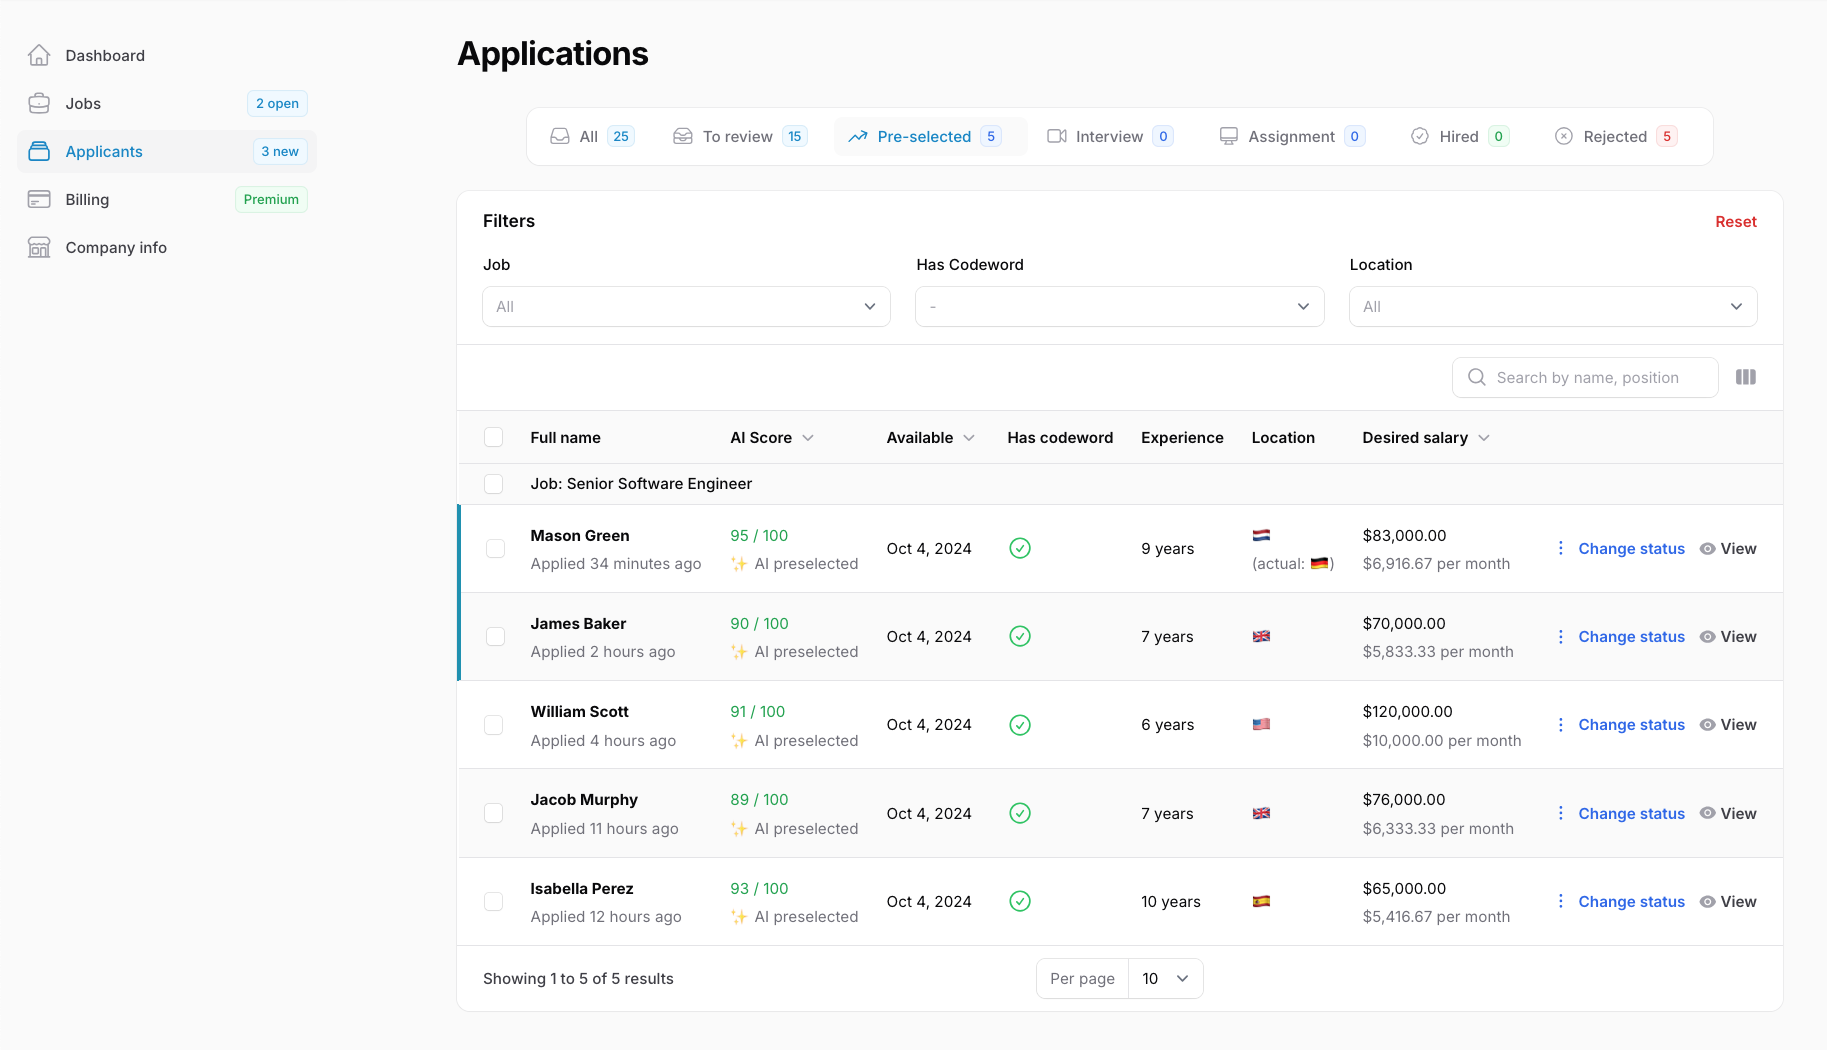Click the codeword checkmark icon for James Baker
Viewport: 1827px width, 1050px height.
(x=1020, y=636)
